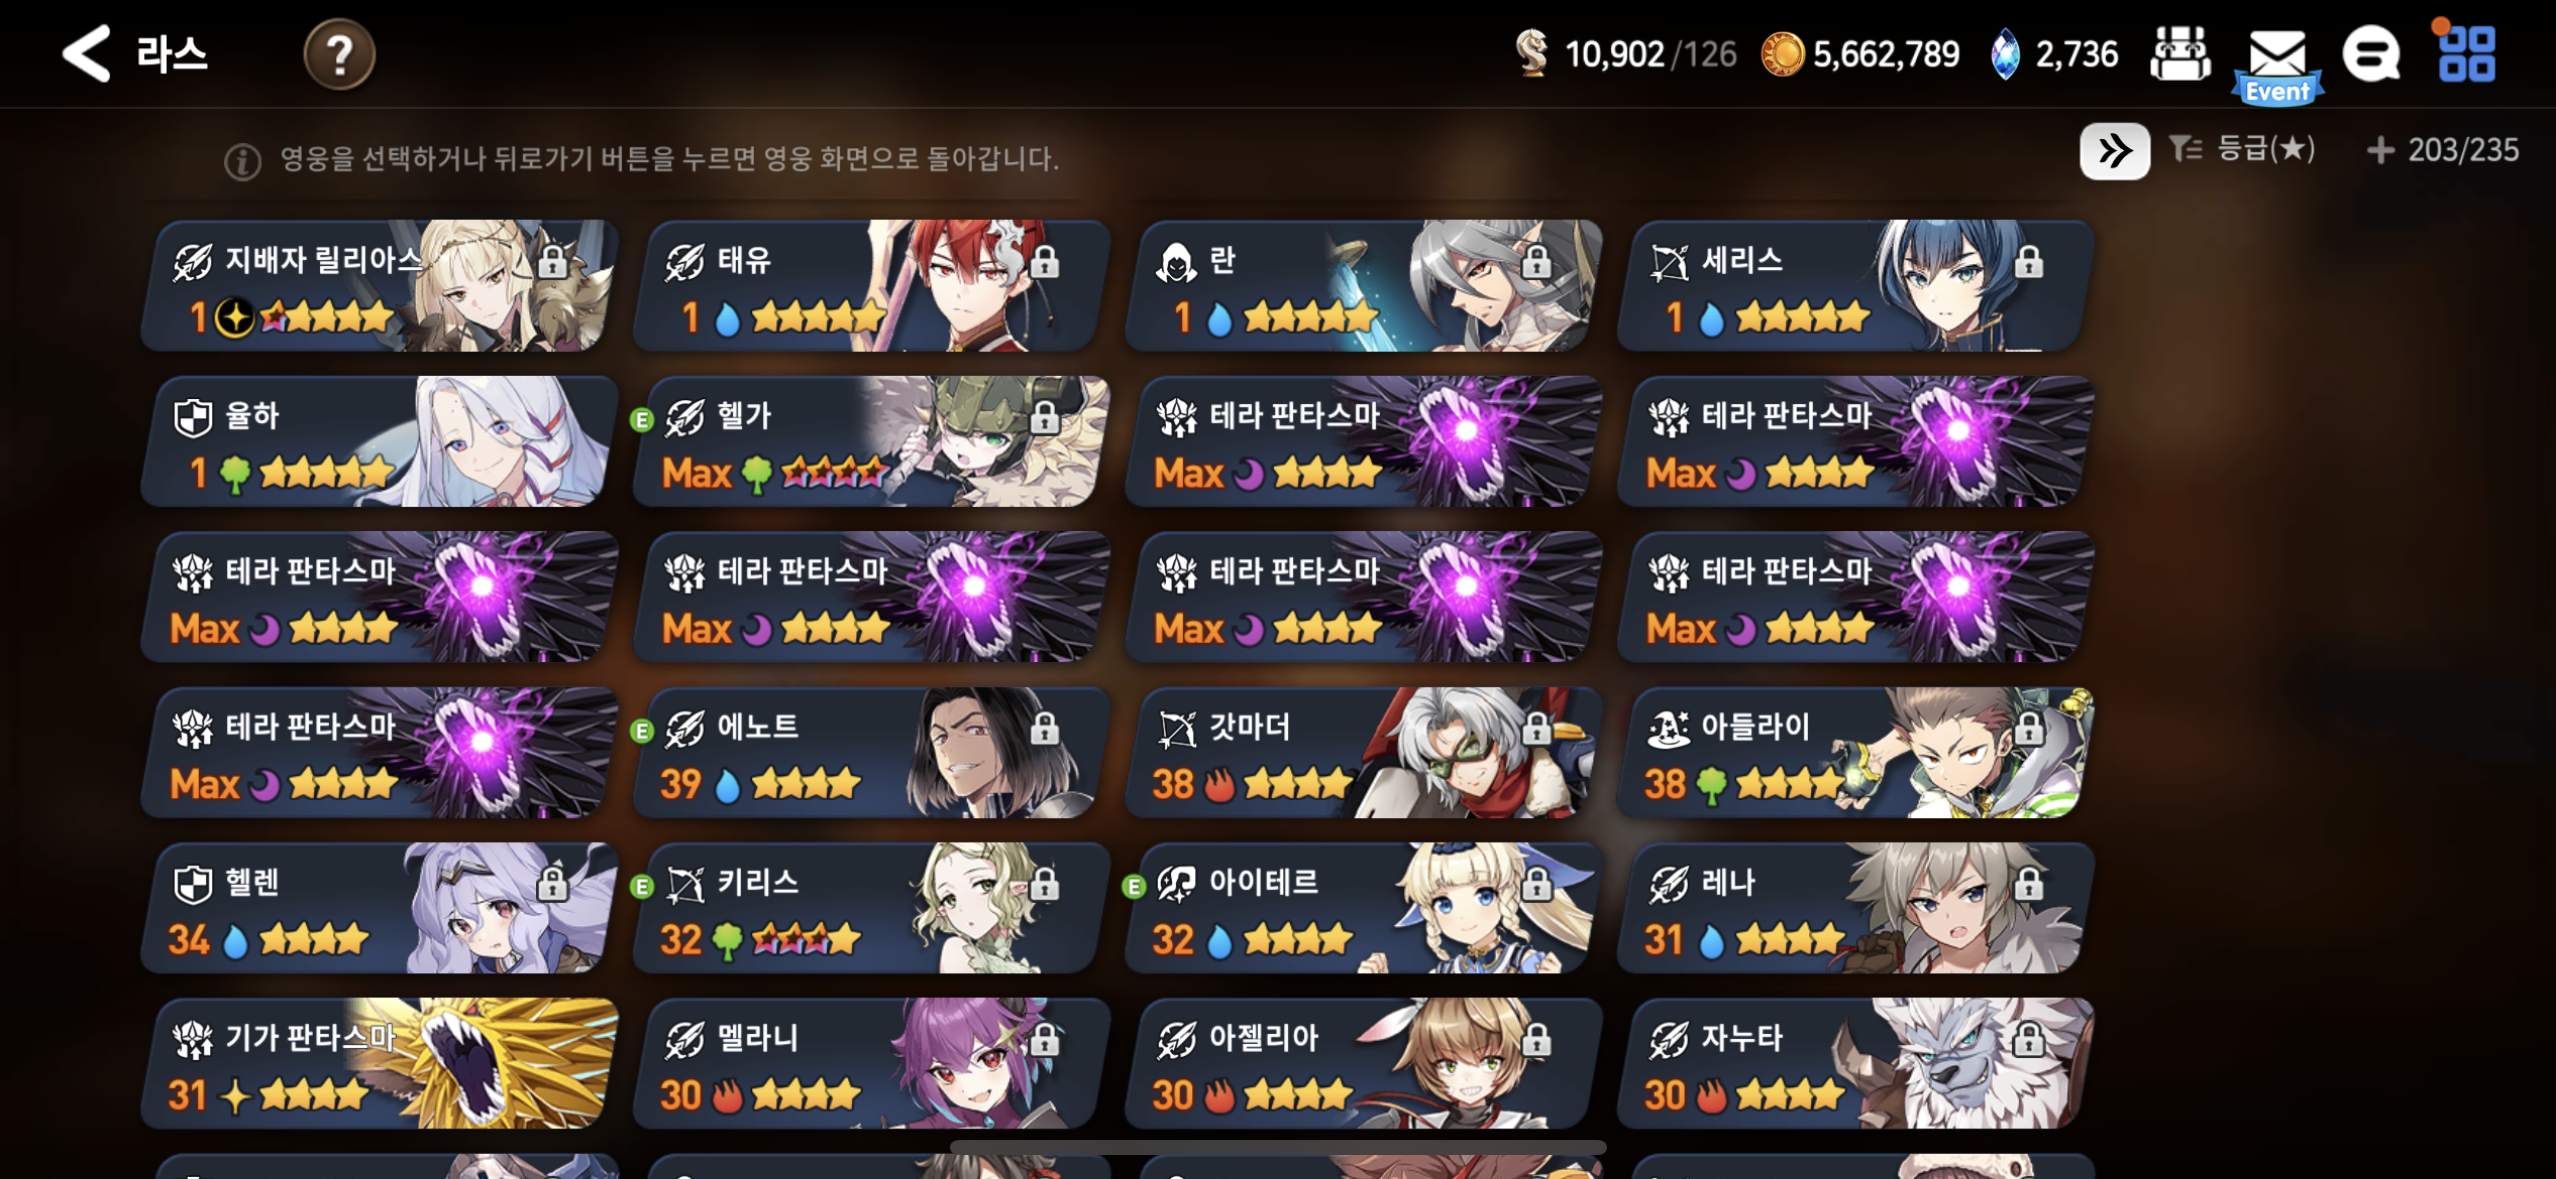
Task: Open the chat bubble icon
Action: 2371,54
